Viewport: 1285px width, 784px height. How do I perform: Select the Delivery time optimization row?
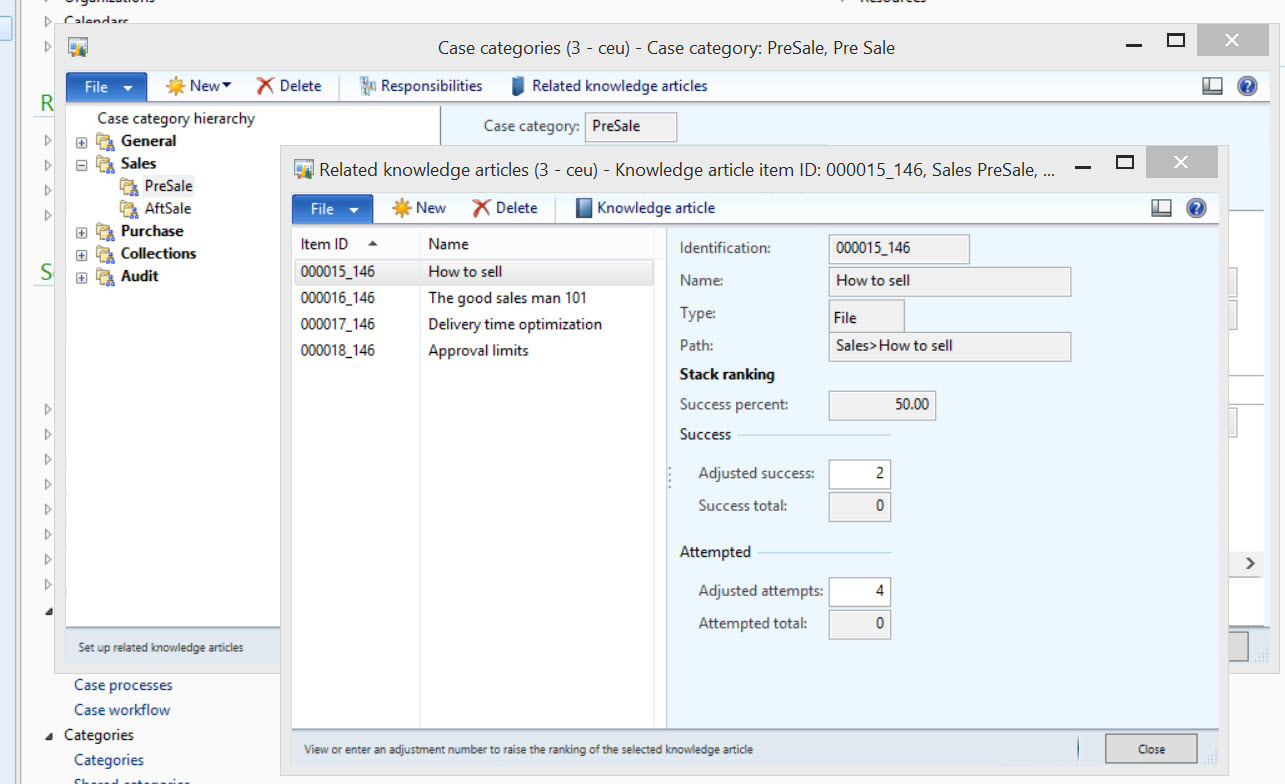click(x=514, y=324)
